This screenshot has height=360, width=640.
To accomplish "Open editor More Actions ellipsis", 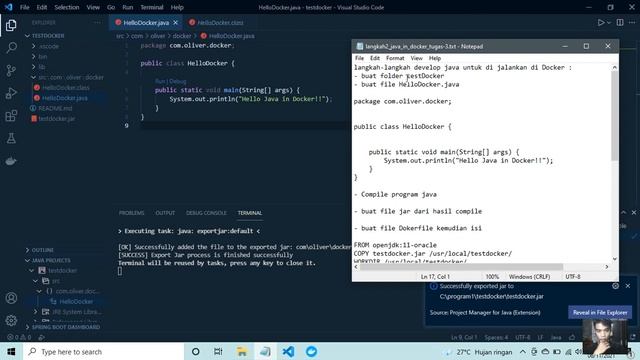I will pos(632,22).
